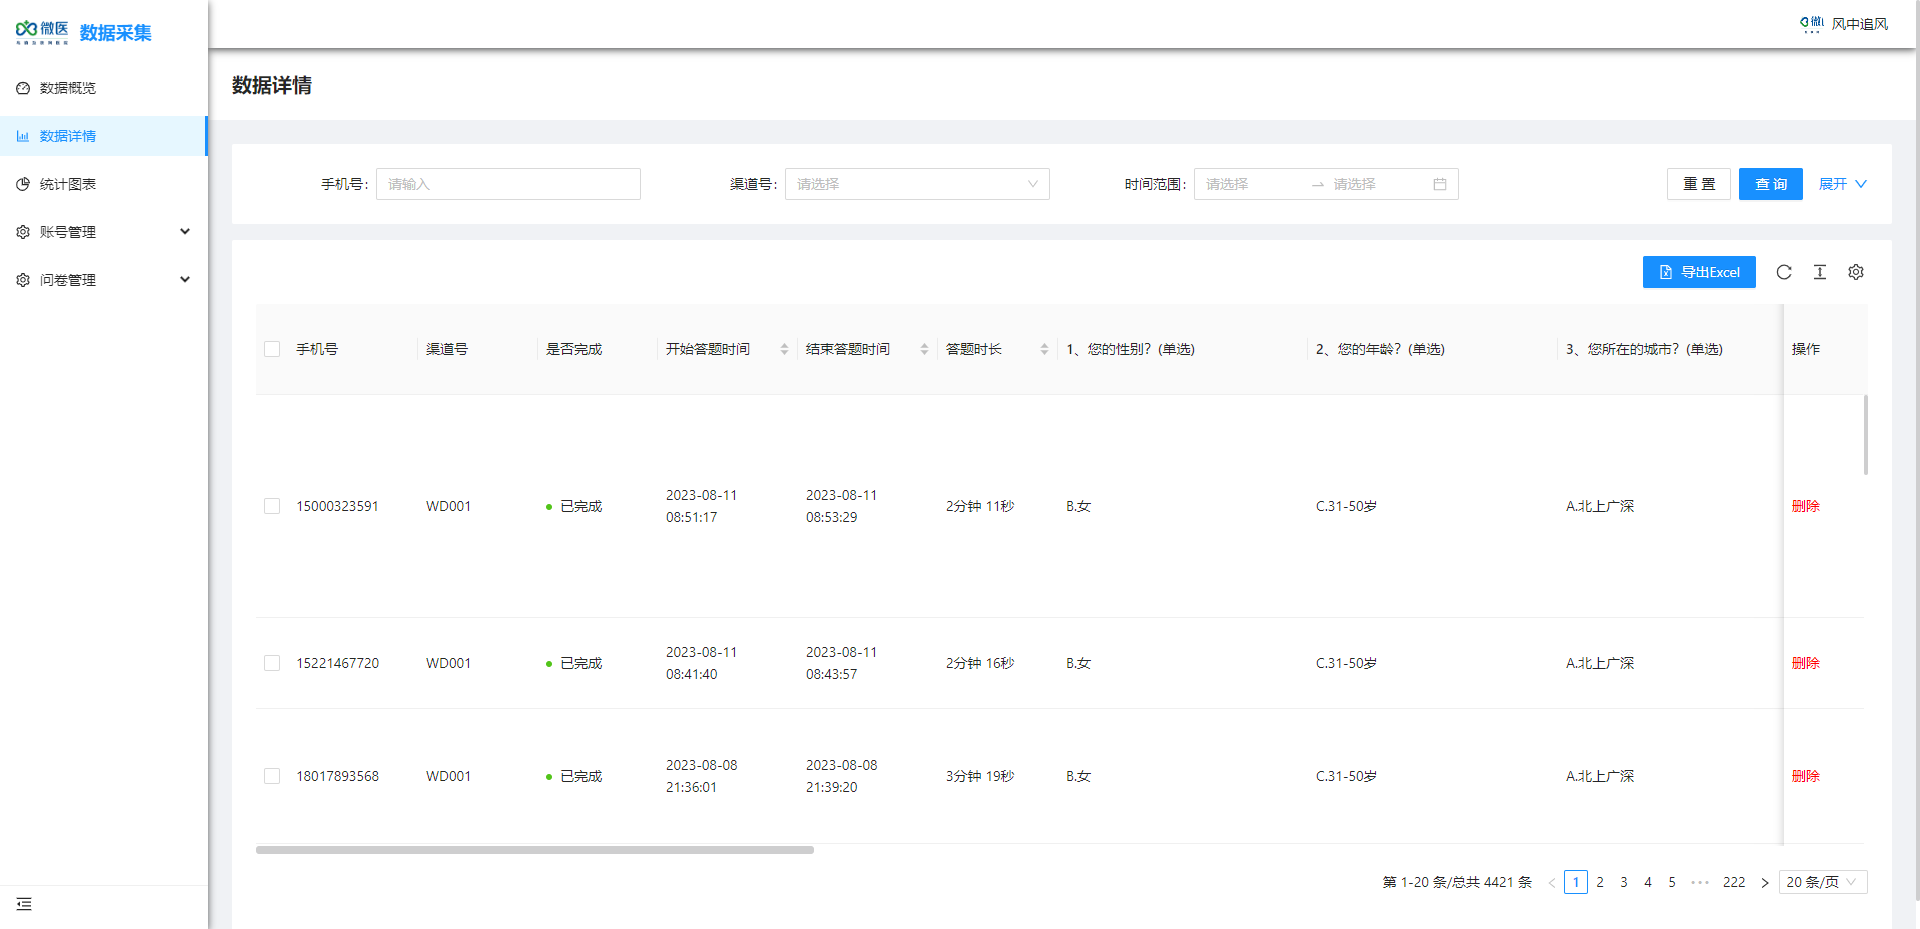Image resolution: width=1920 pixels, height=929 pixels.
Task: Click the dashboard icon beside 数据概览
Action: (23, 88)
